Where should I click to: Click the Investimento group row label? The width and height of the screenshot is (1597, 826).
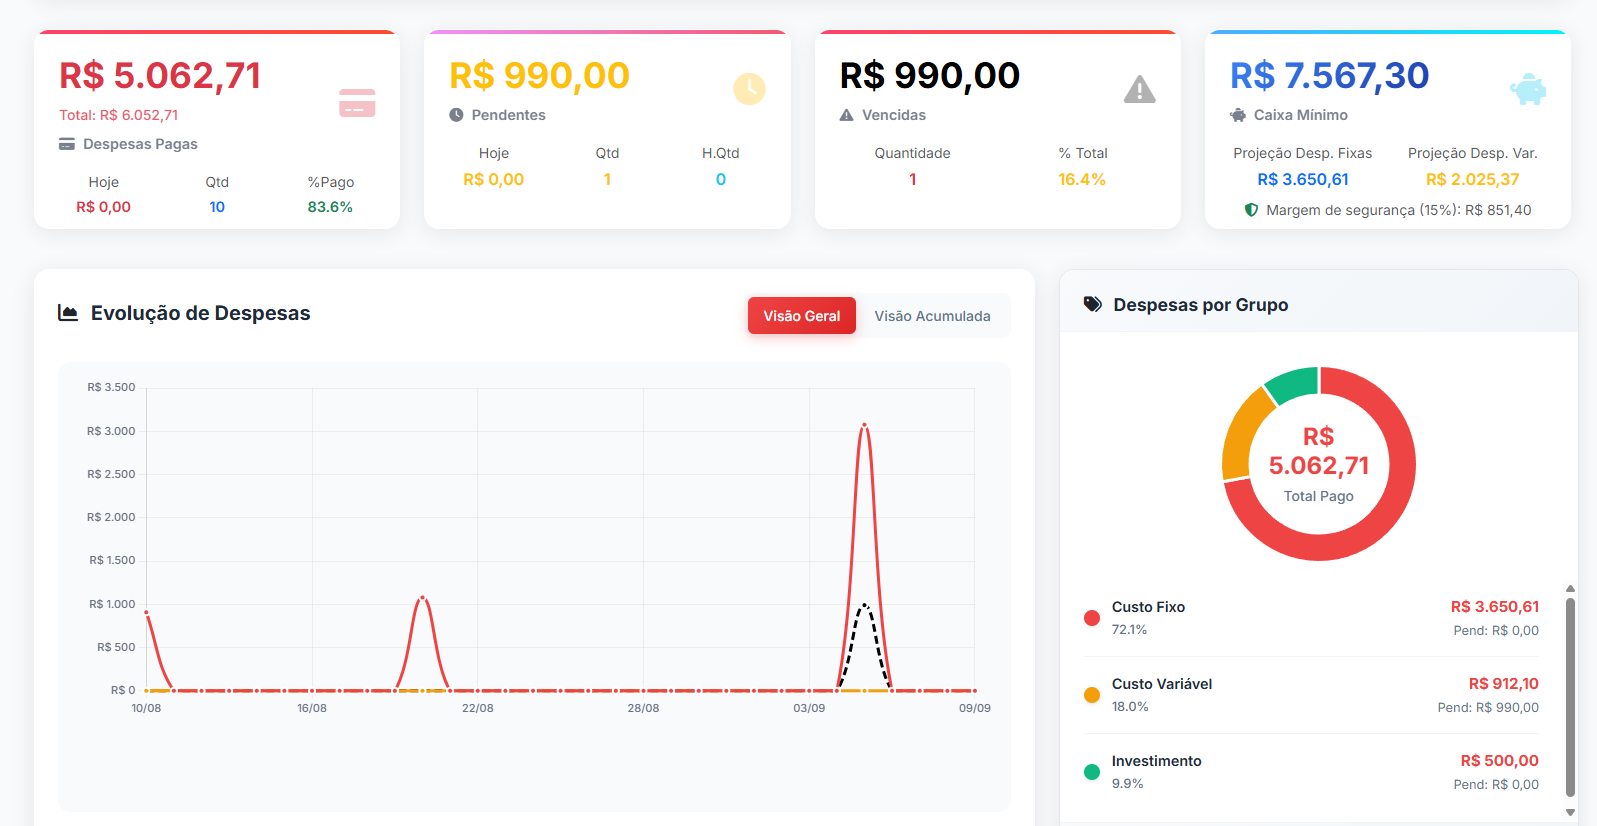click(1157, 761)
